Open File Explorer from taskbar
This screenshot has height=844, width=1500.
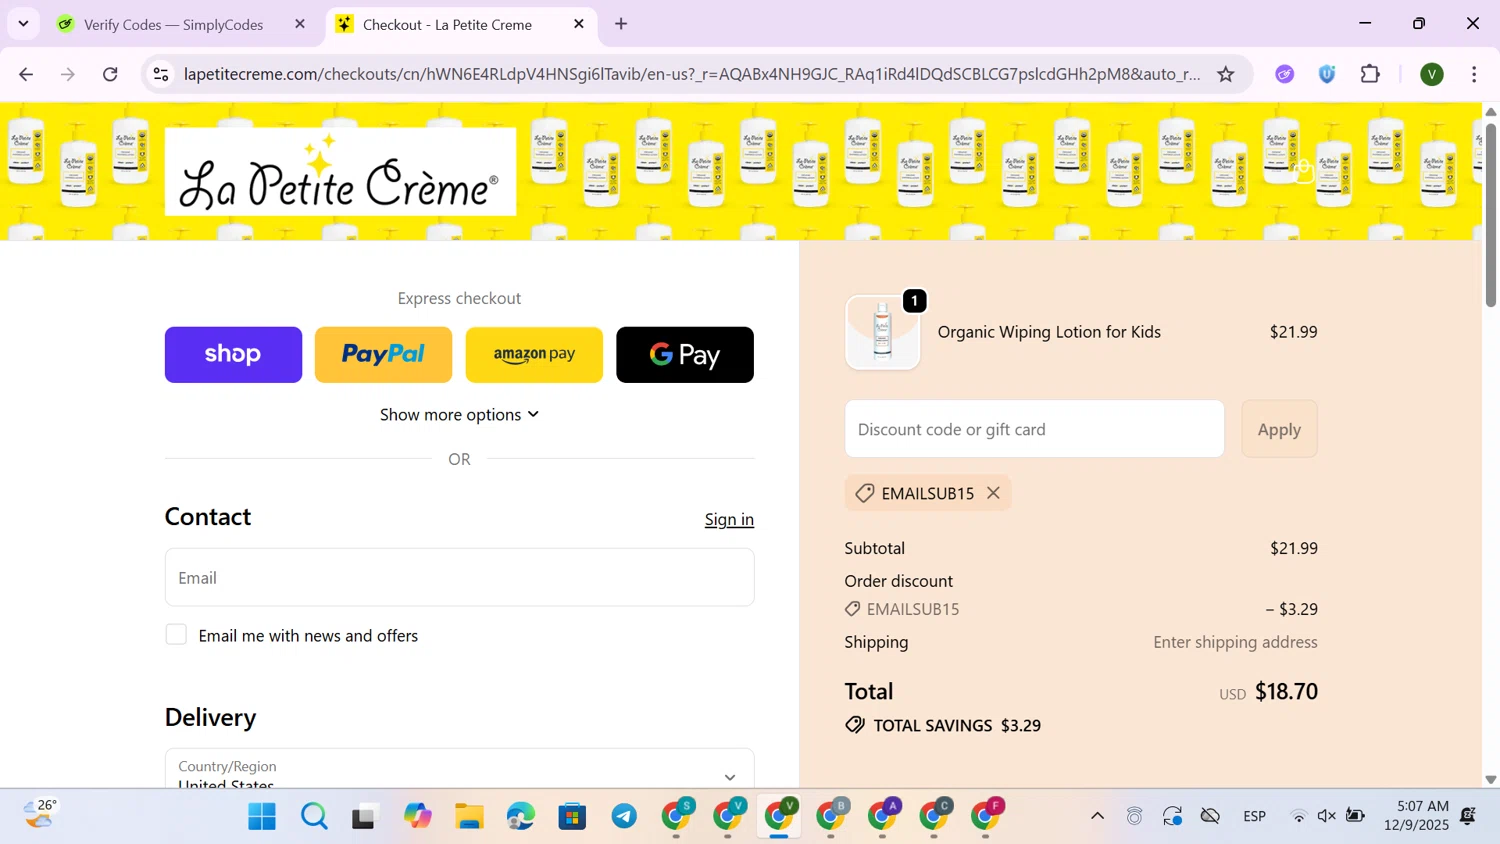469,817
